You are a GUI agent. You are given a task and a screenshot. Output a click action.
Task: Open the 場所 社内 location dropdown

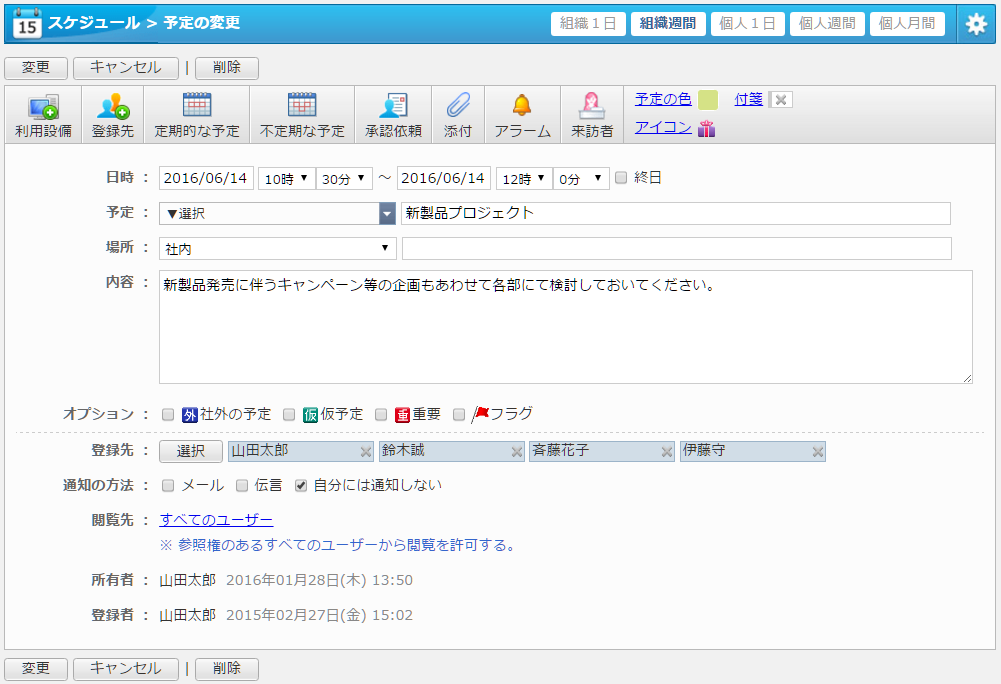pyautogui.click(x=277, y=249)
